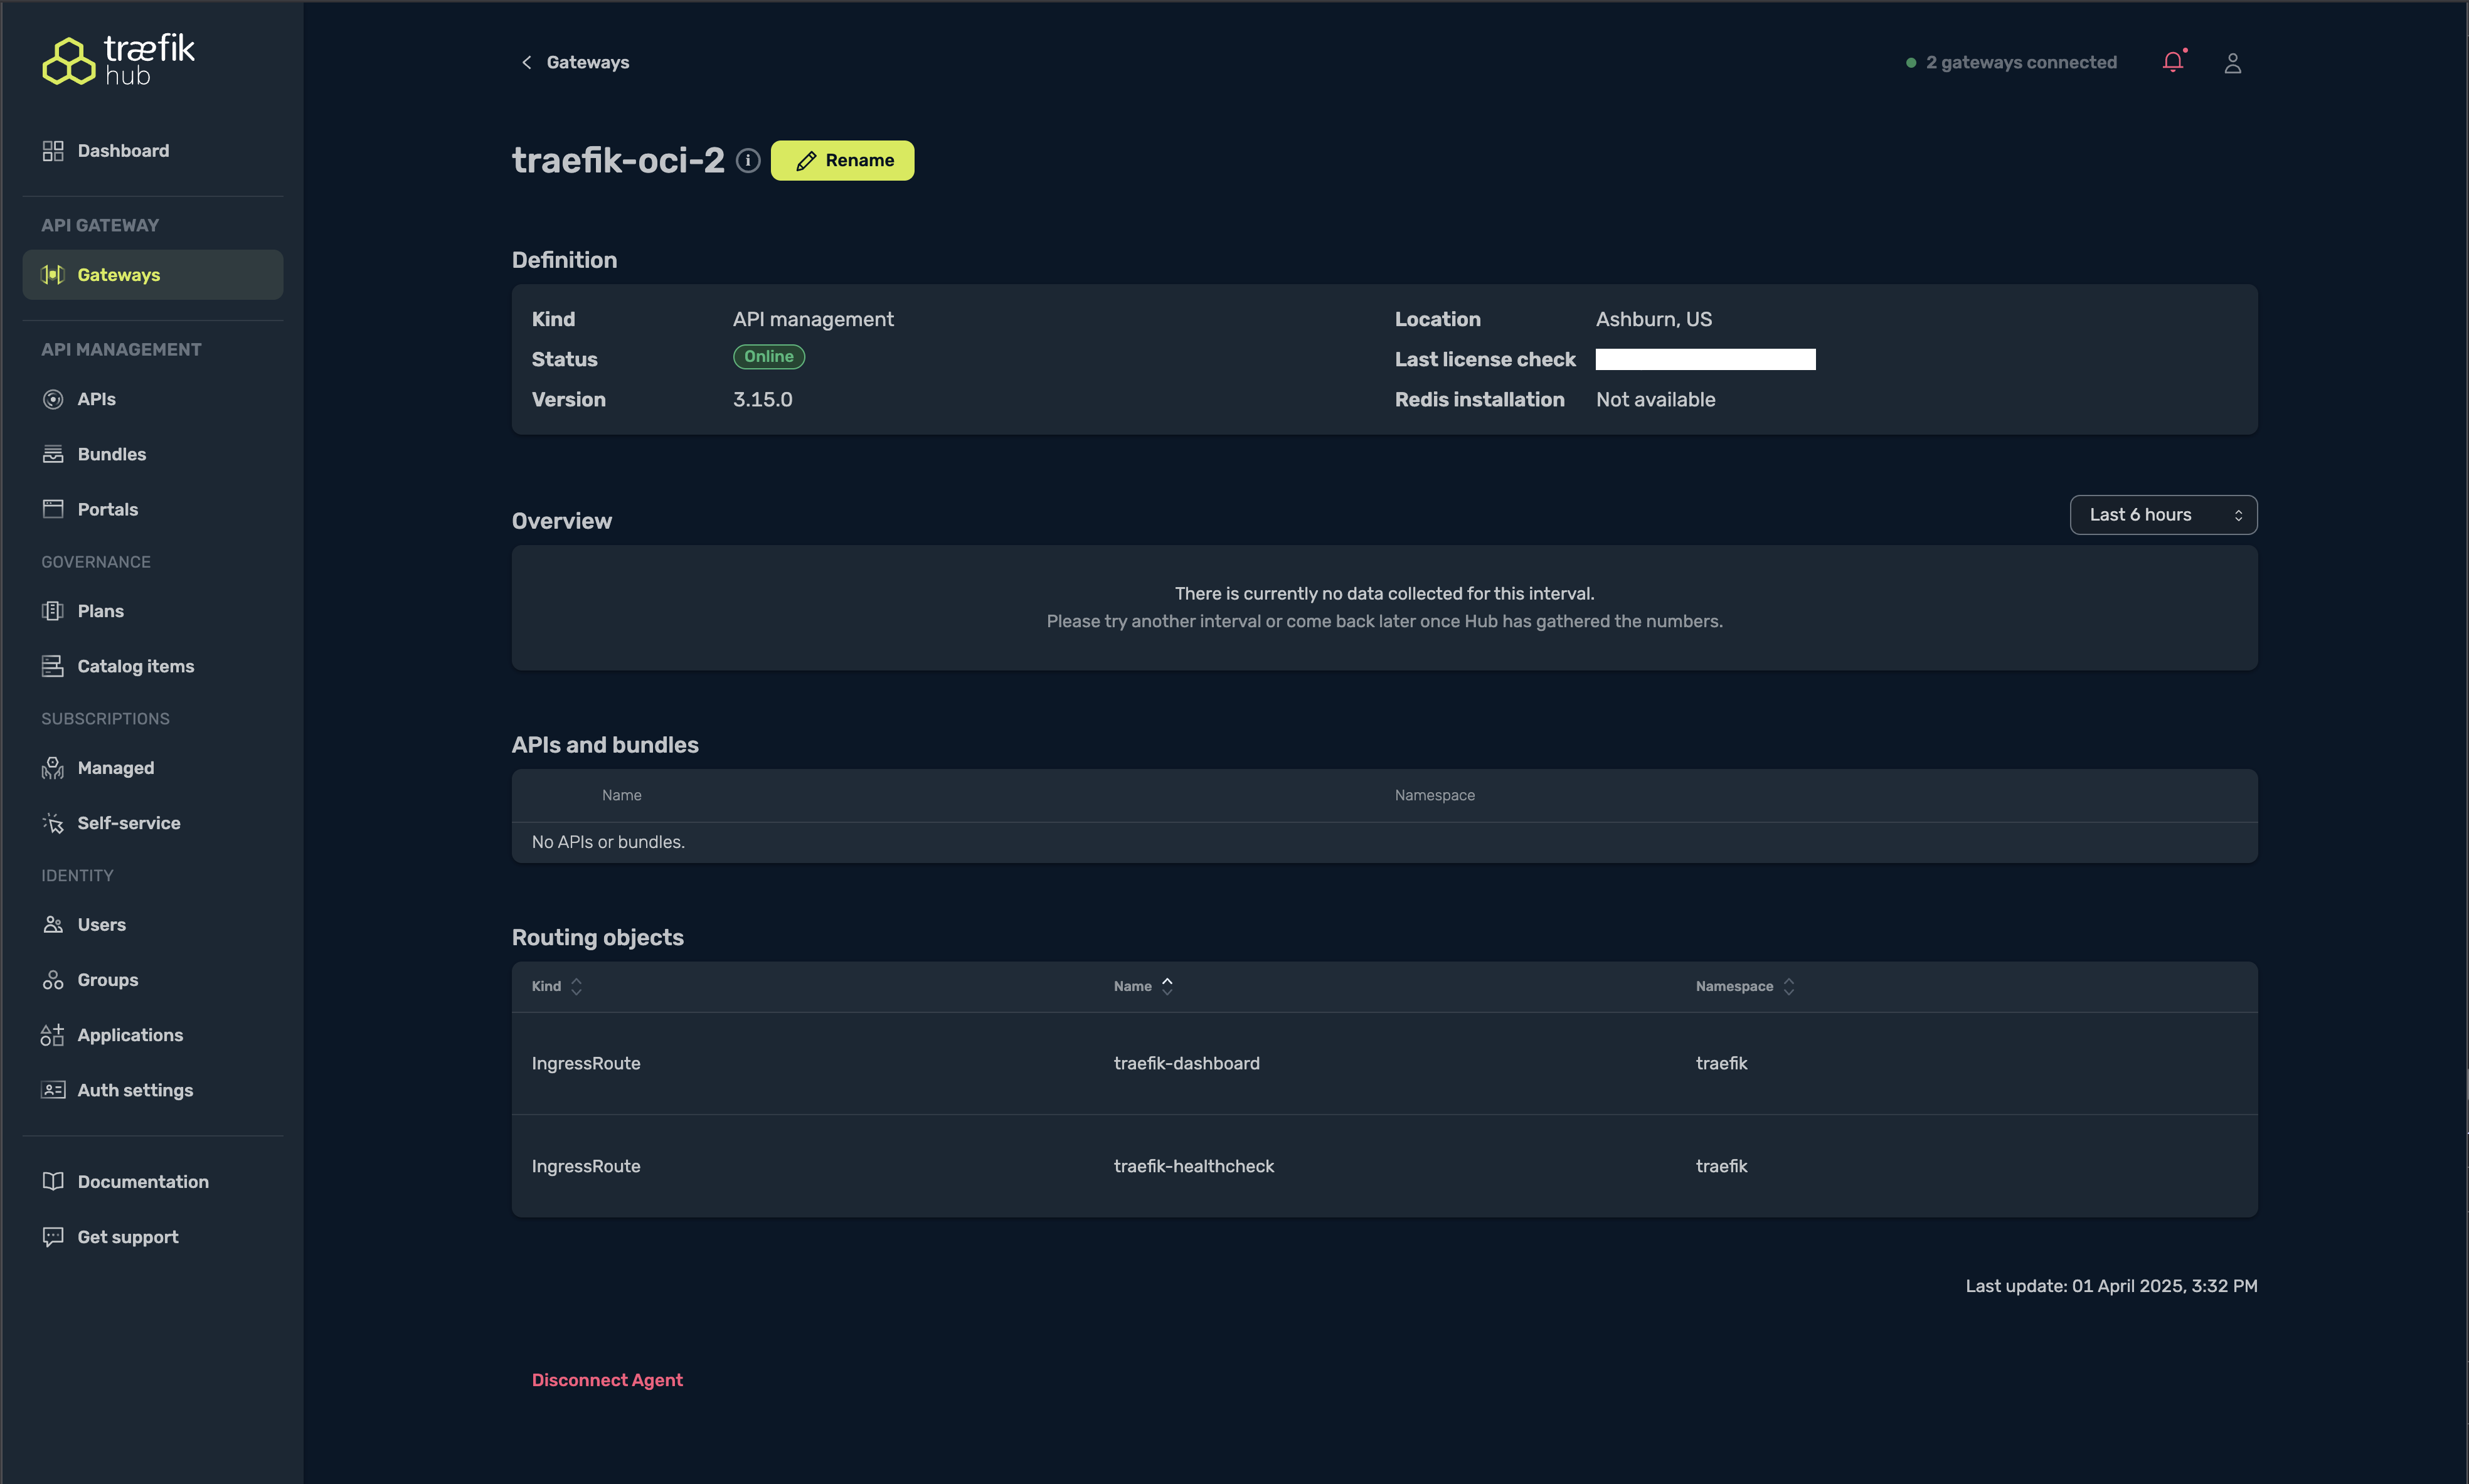This screenshot has width=2469, height=1484.
Task: Go back via the Gateways chevron
Action: pyautogui.click(x=526, y=62)
